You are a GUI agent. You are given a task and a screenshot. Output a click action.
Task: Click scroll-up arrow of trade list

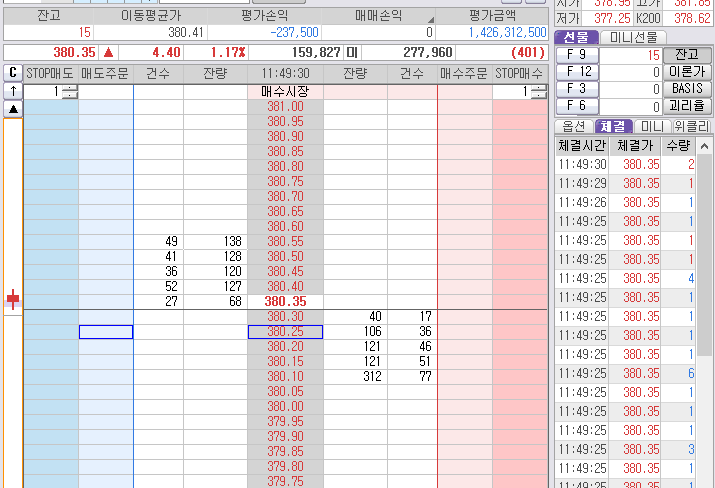704,146
